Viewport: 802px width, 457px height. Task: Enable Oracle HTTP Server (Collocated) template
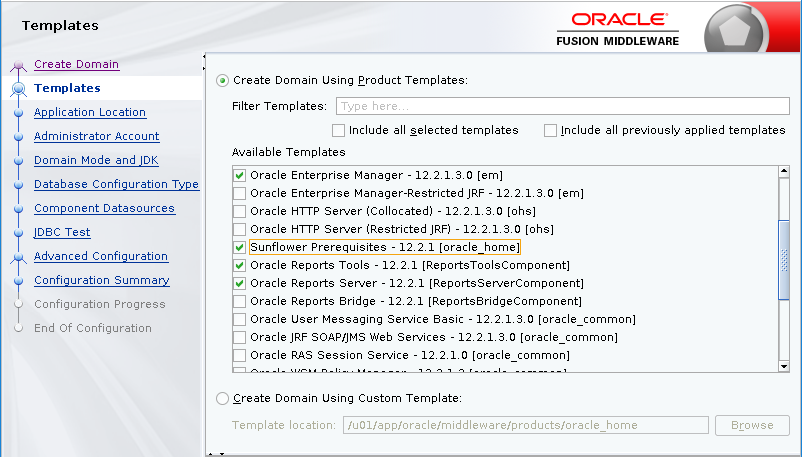pos(239,211)
